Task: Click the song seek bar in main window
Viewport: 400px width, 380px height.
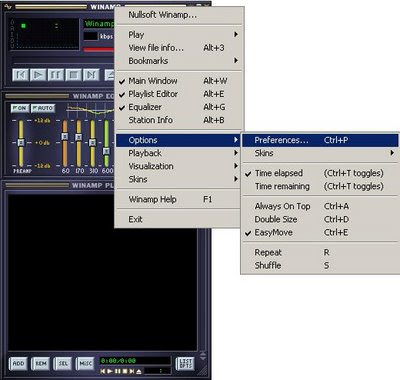Action: point(64,60)
